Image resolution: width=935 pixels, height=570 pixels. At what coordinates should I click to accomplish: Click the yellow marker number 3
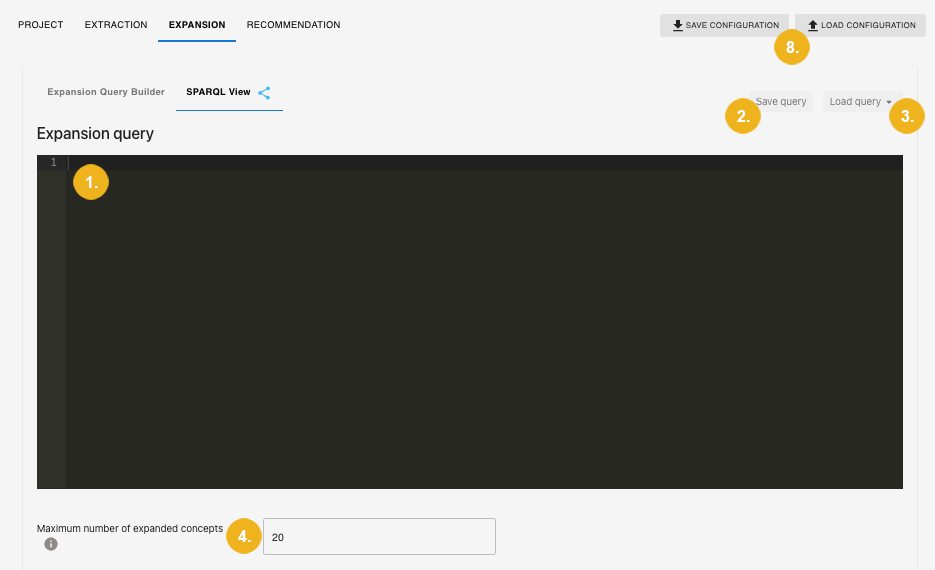(x=906, y=116)
